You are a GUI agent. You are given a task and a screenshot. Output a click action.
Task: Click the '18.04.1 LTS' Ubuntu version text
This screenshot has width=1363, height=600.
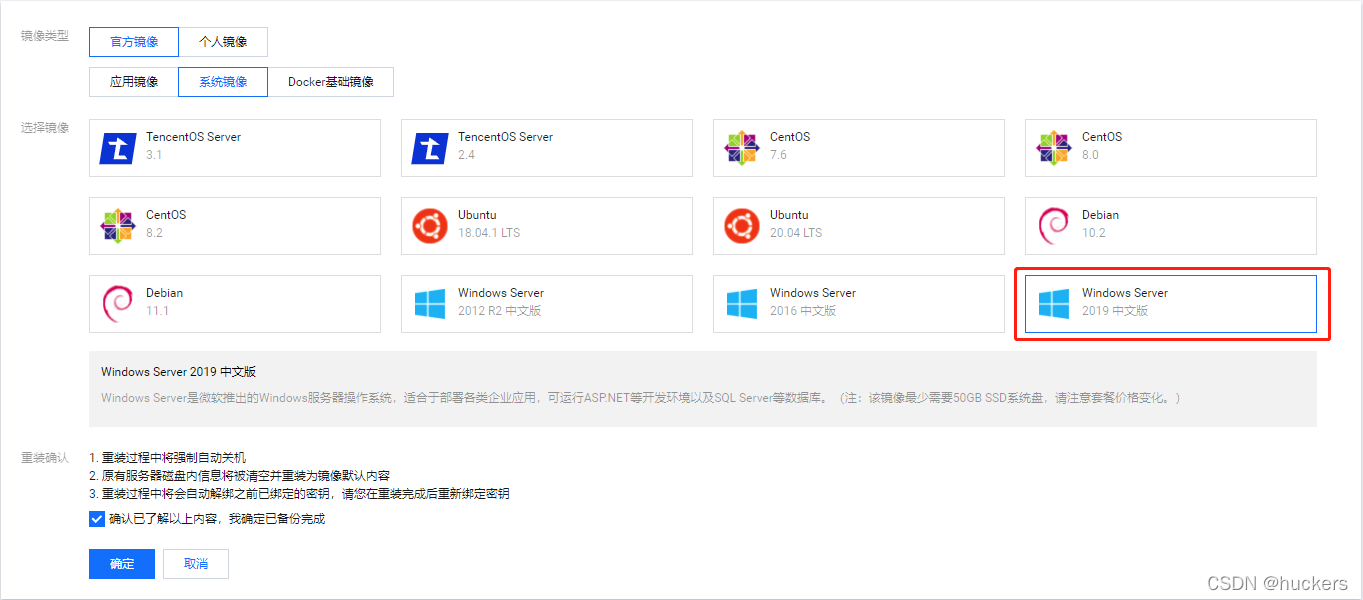(x=489, y=233)
